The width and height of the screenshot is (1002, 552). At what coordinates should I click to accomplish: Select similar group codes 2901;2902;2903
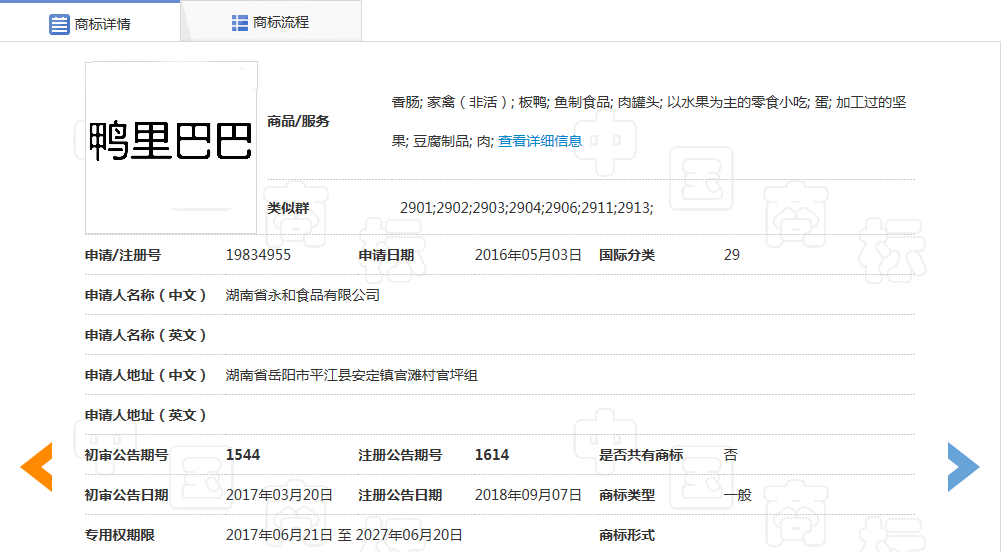pos(527,208)
